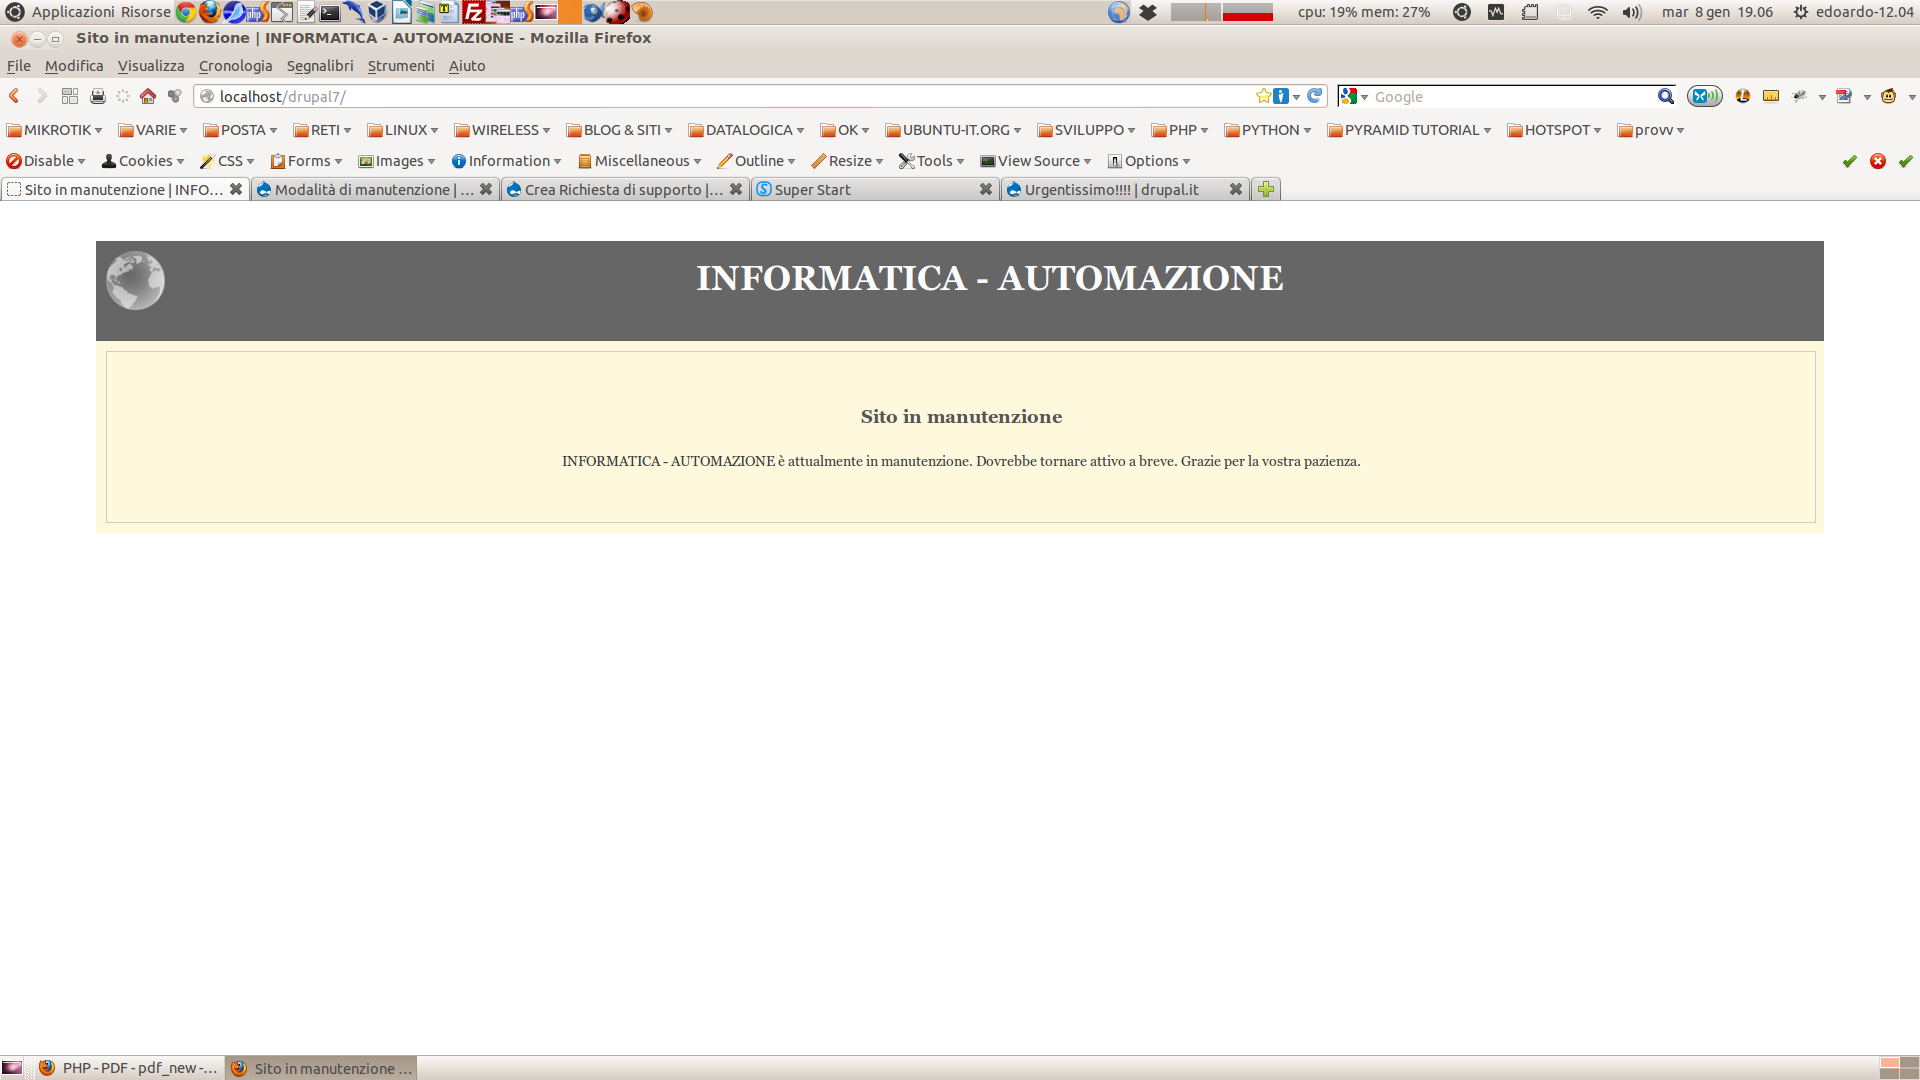This screenshot has width=1920, height=1080.
Task: Open the PYRAMID TUTORIAL bookmark folder
Action: (1409, 130)
